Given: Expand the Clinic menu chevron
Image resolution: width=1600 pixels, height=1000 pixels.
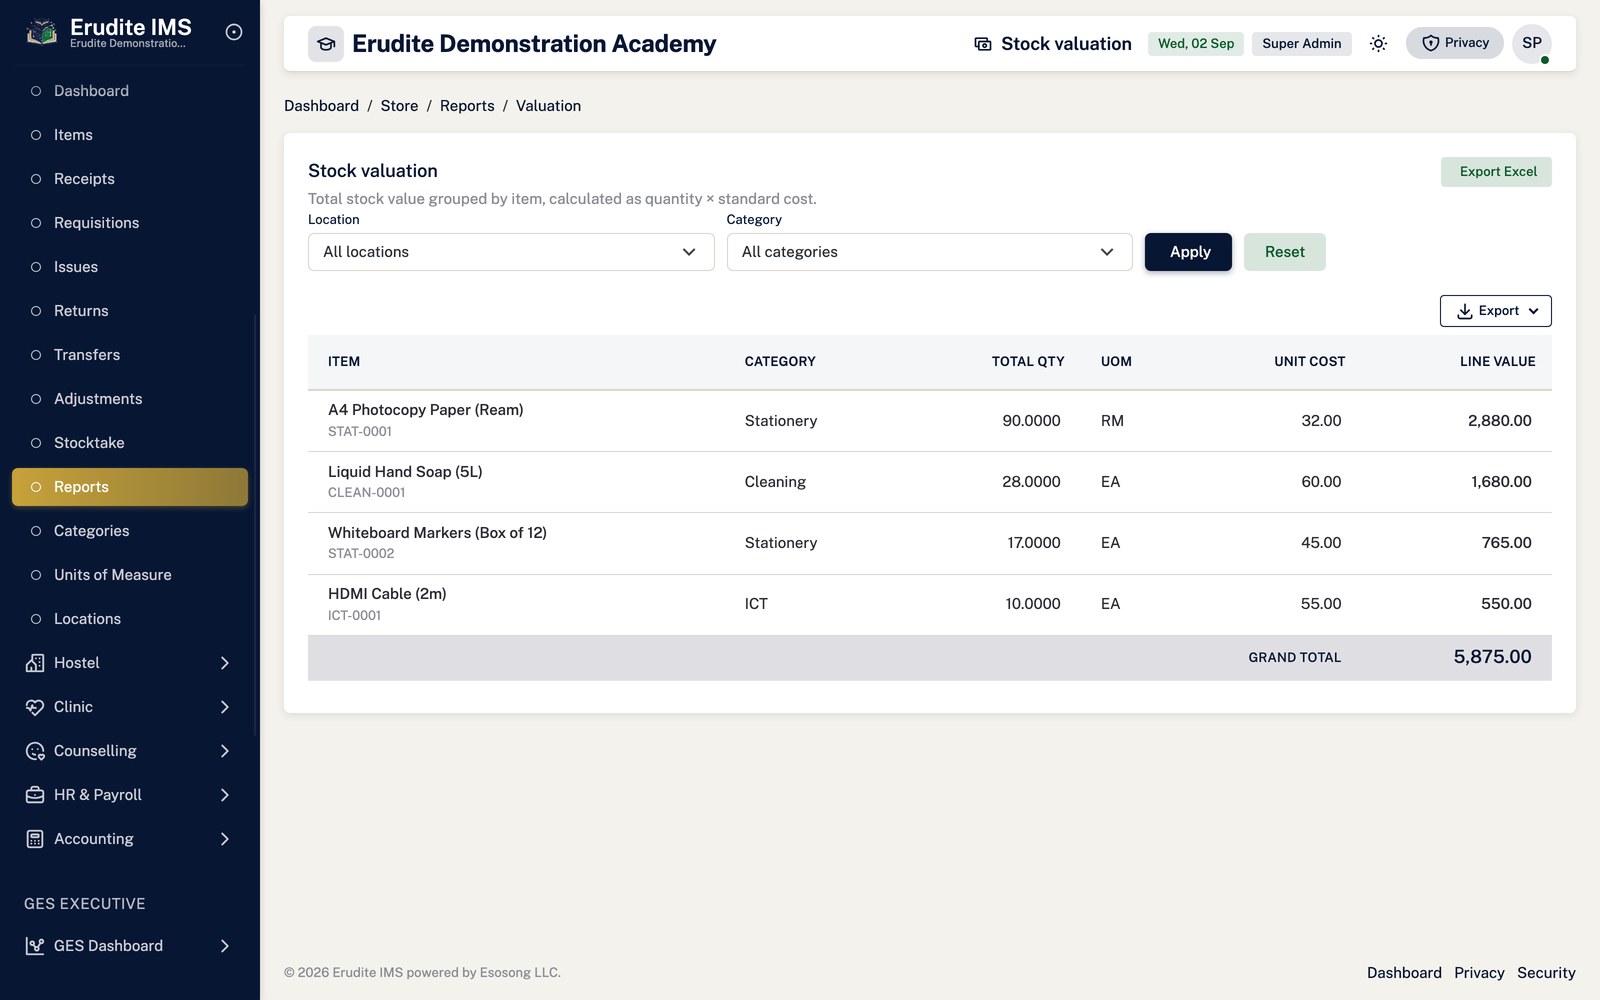Looking at the screenshot, I should [225, 707].
